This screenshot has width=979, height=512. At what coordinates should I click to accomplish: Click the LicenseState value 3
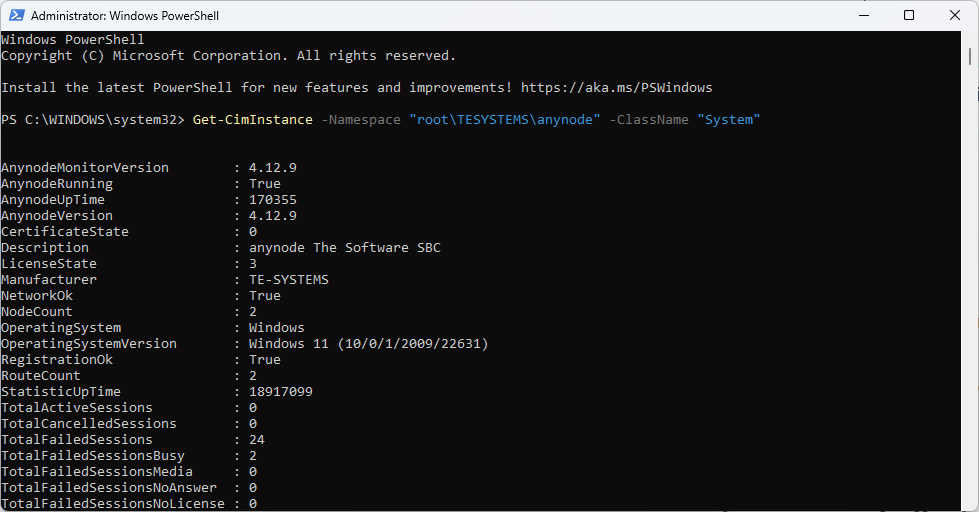(x=253, y=263)
